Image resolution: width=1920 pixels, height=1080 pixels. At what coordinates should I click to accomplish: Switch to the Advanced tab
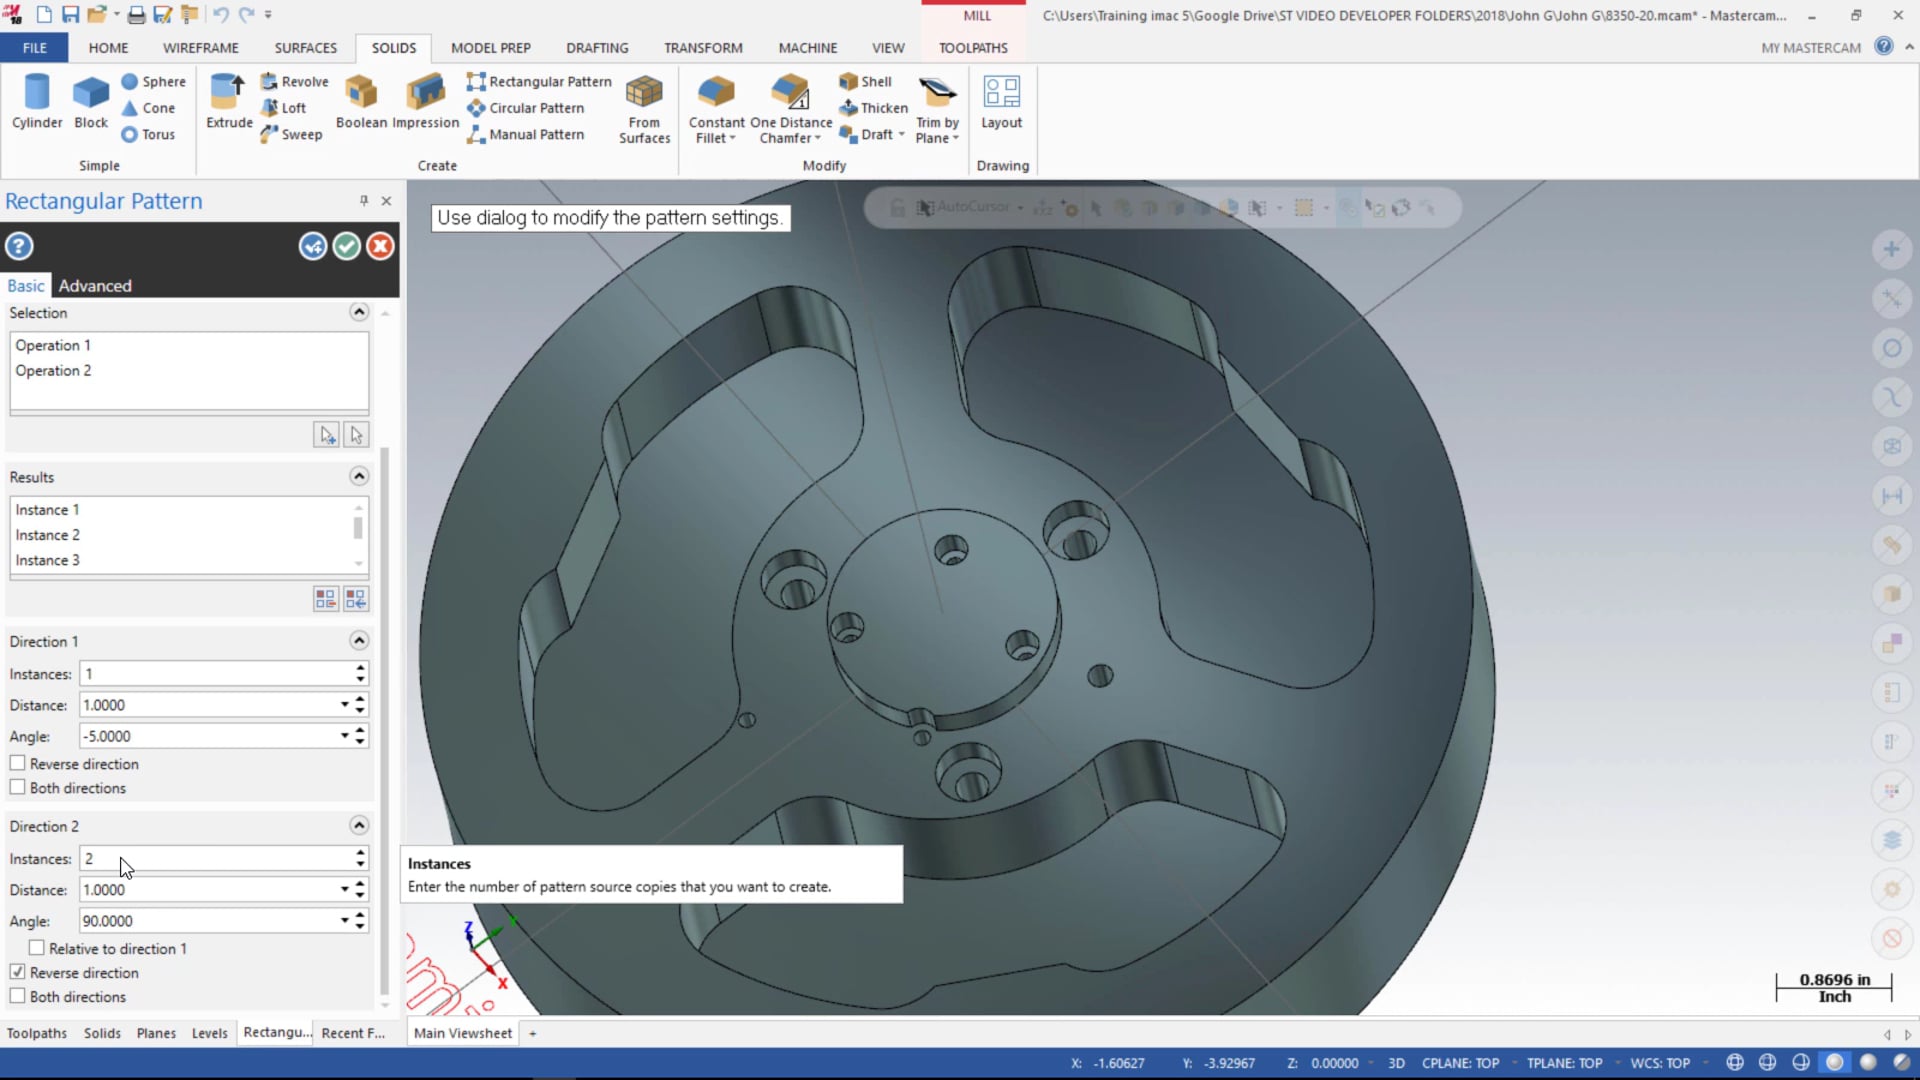click(94, 285)
